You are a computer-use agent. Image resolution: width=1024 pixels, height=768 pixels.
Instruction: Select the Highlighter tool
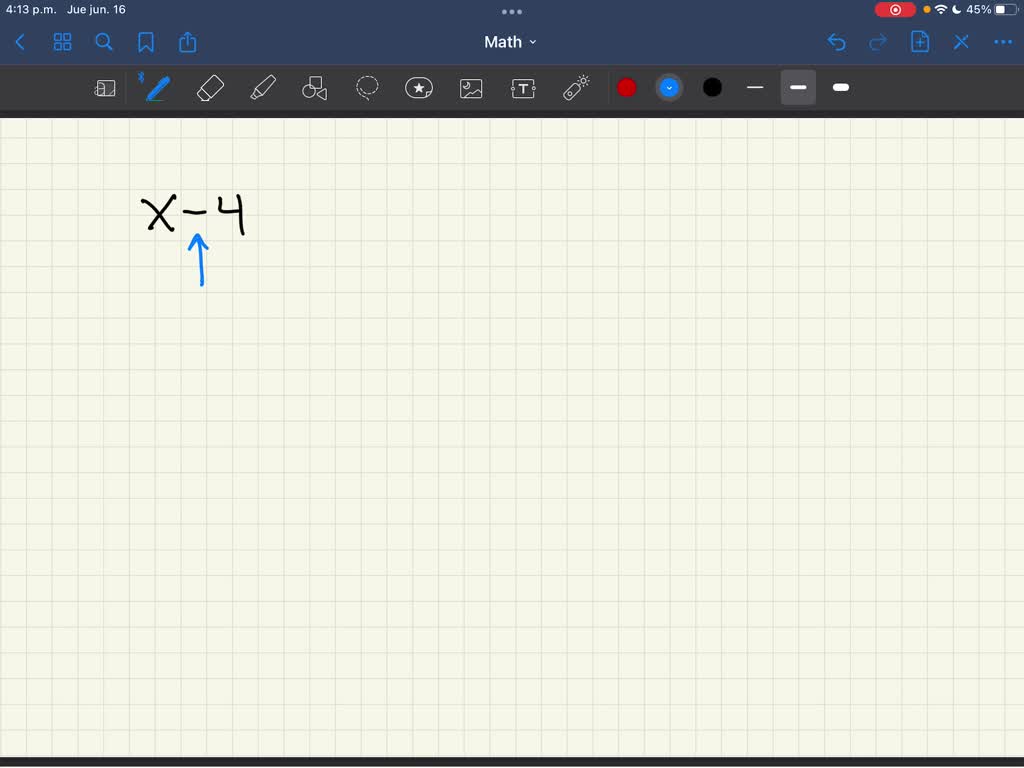263,88
